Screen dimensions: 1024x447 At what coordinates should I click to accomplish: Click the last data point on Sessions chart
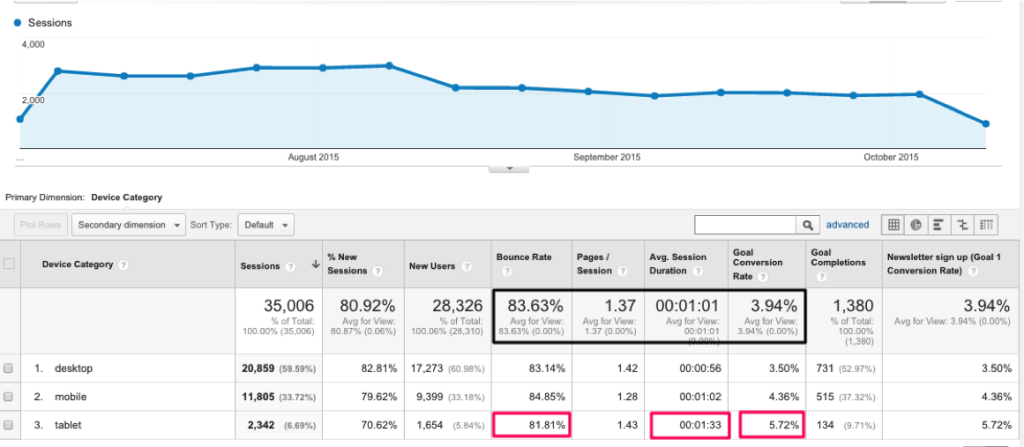[x=985, y=124]
